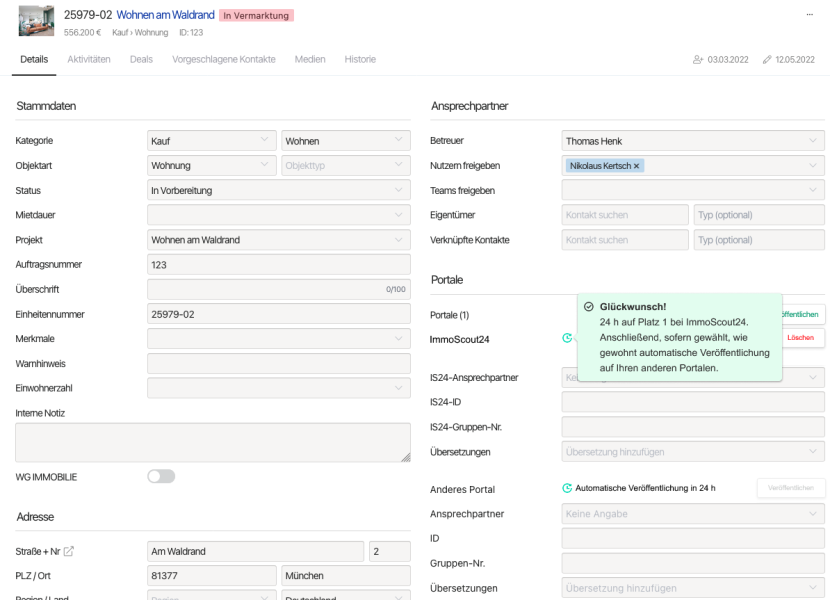Click the Verknüpfte Kontakte Typ field
830x600 pixels.
click(759, 240)
